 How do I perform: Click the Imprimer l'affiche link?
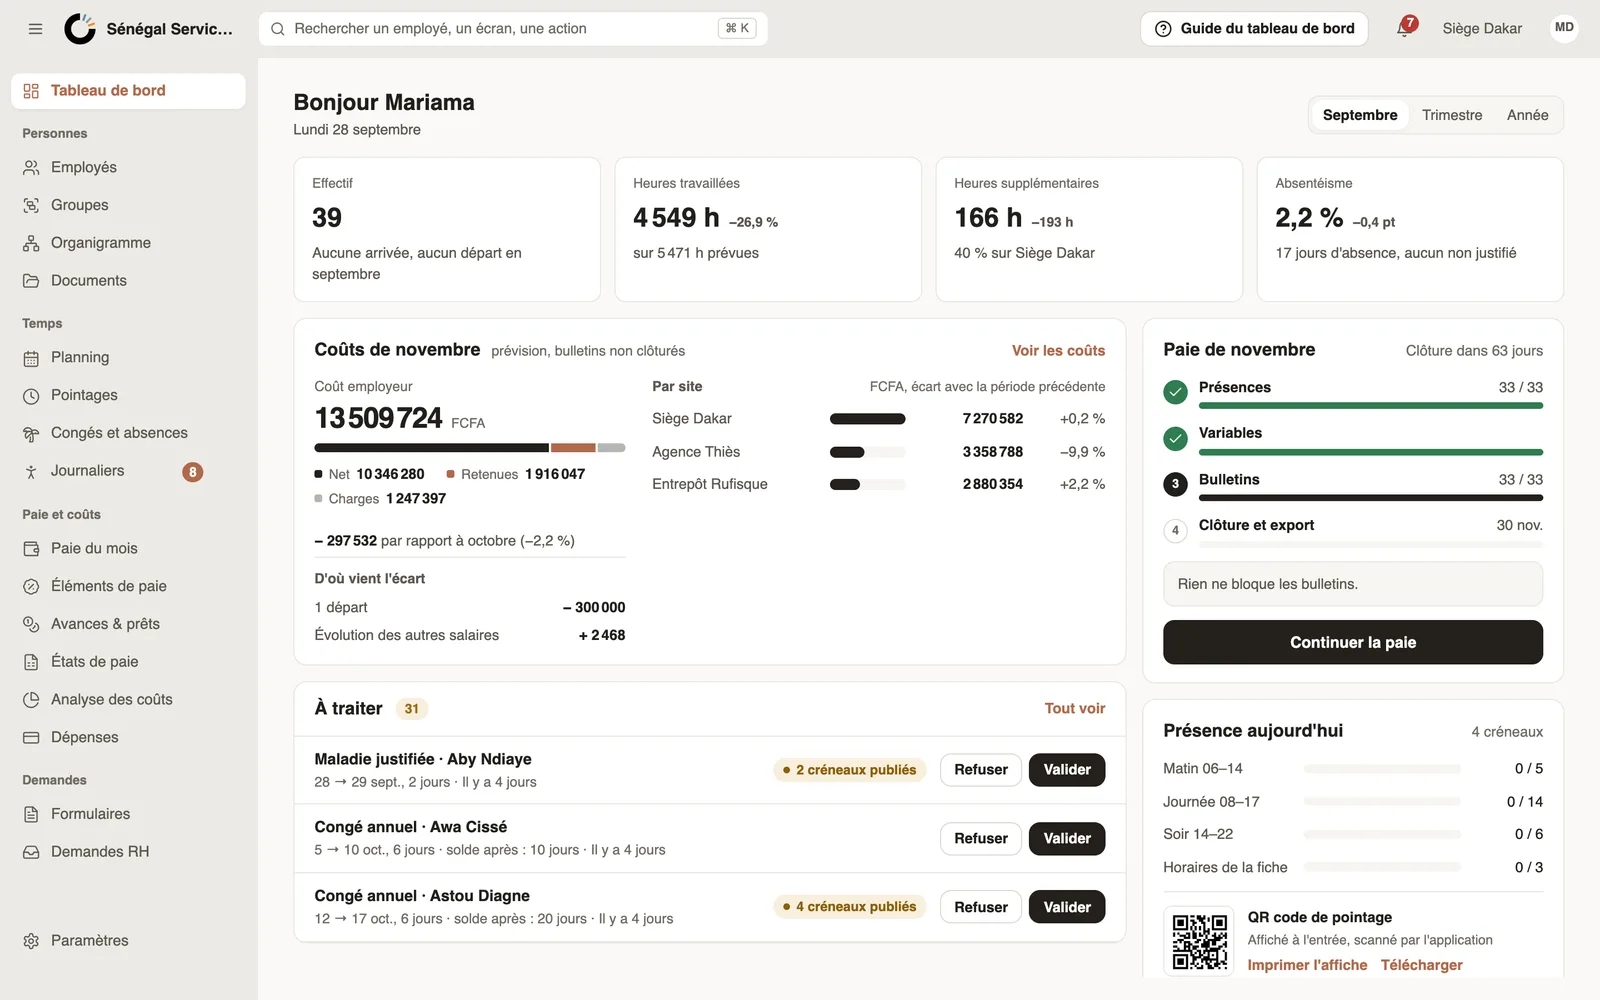(1307, 965)
